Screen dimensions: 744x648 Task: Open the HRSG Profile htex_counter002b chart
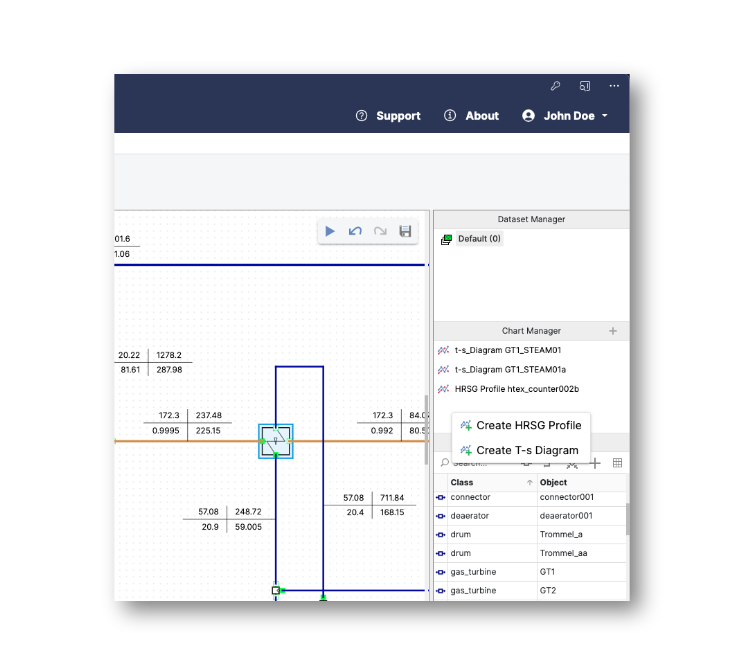[x=516, y=389]
